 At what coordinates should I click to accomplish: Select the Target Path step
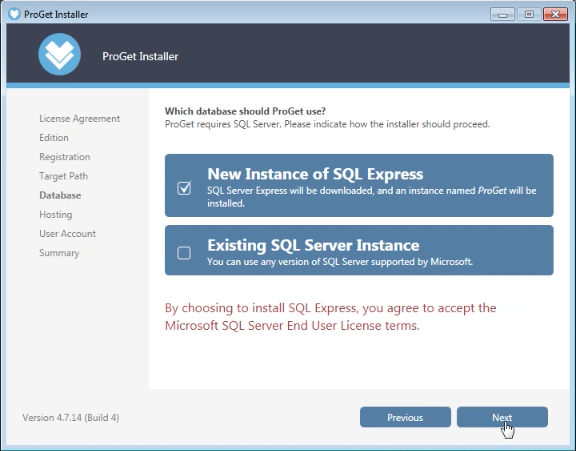pos(64,176)
